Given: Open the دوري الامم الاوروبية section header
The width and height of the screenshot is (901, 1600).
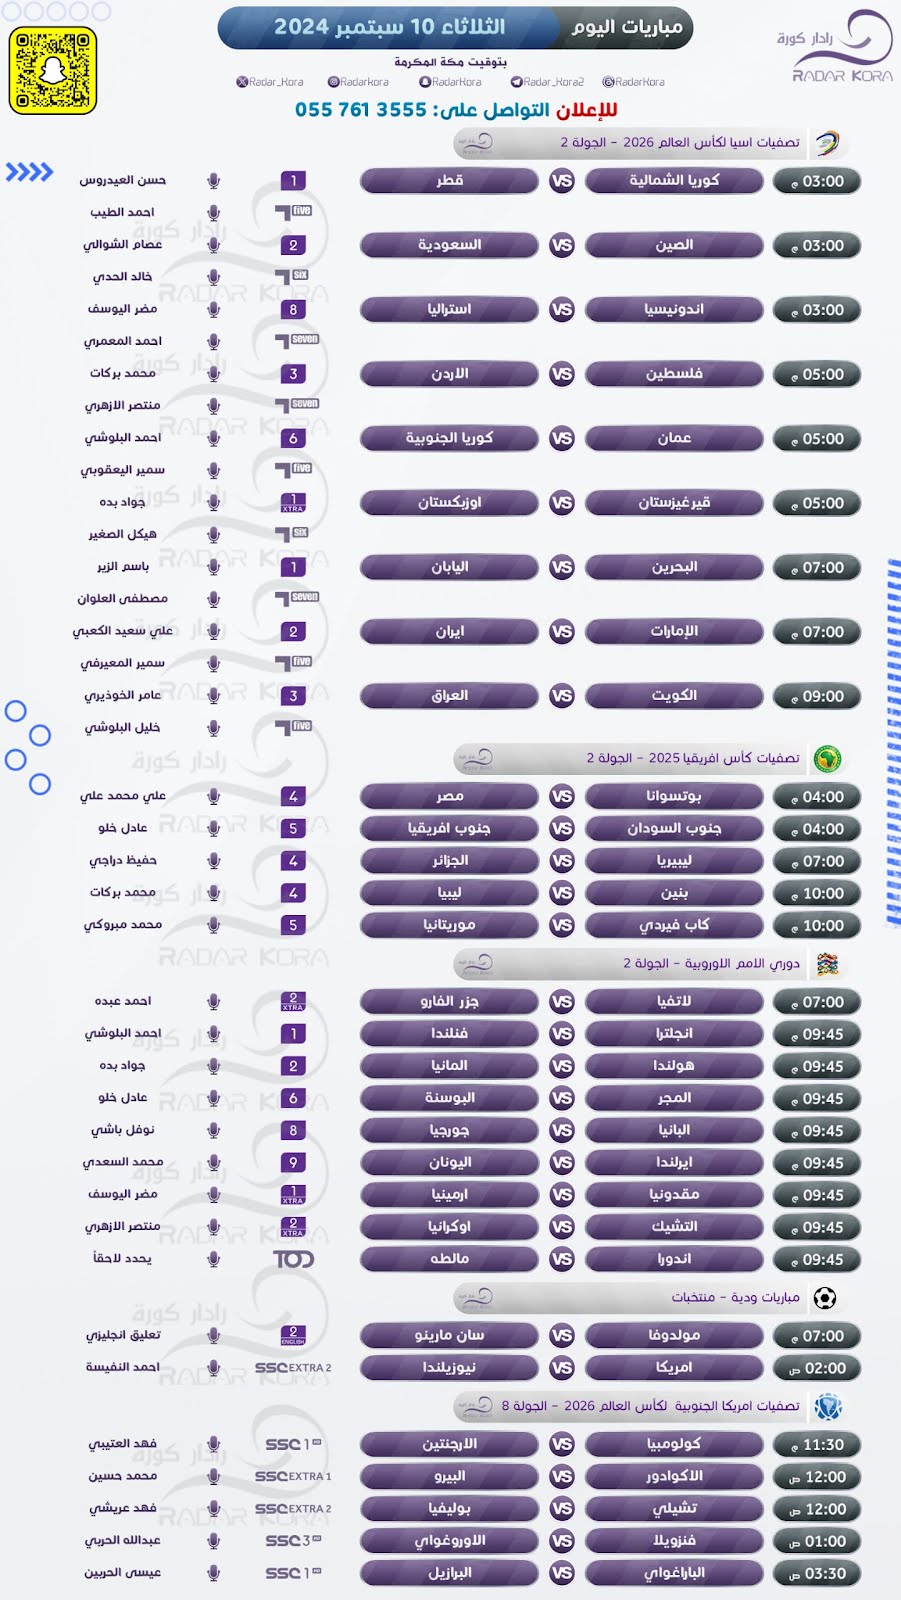Looking at the screenshot, I should tap(650, 964).
